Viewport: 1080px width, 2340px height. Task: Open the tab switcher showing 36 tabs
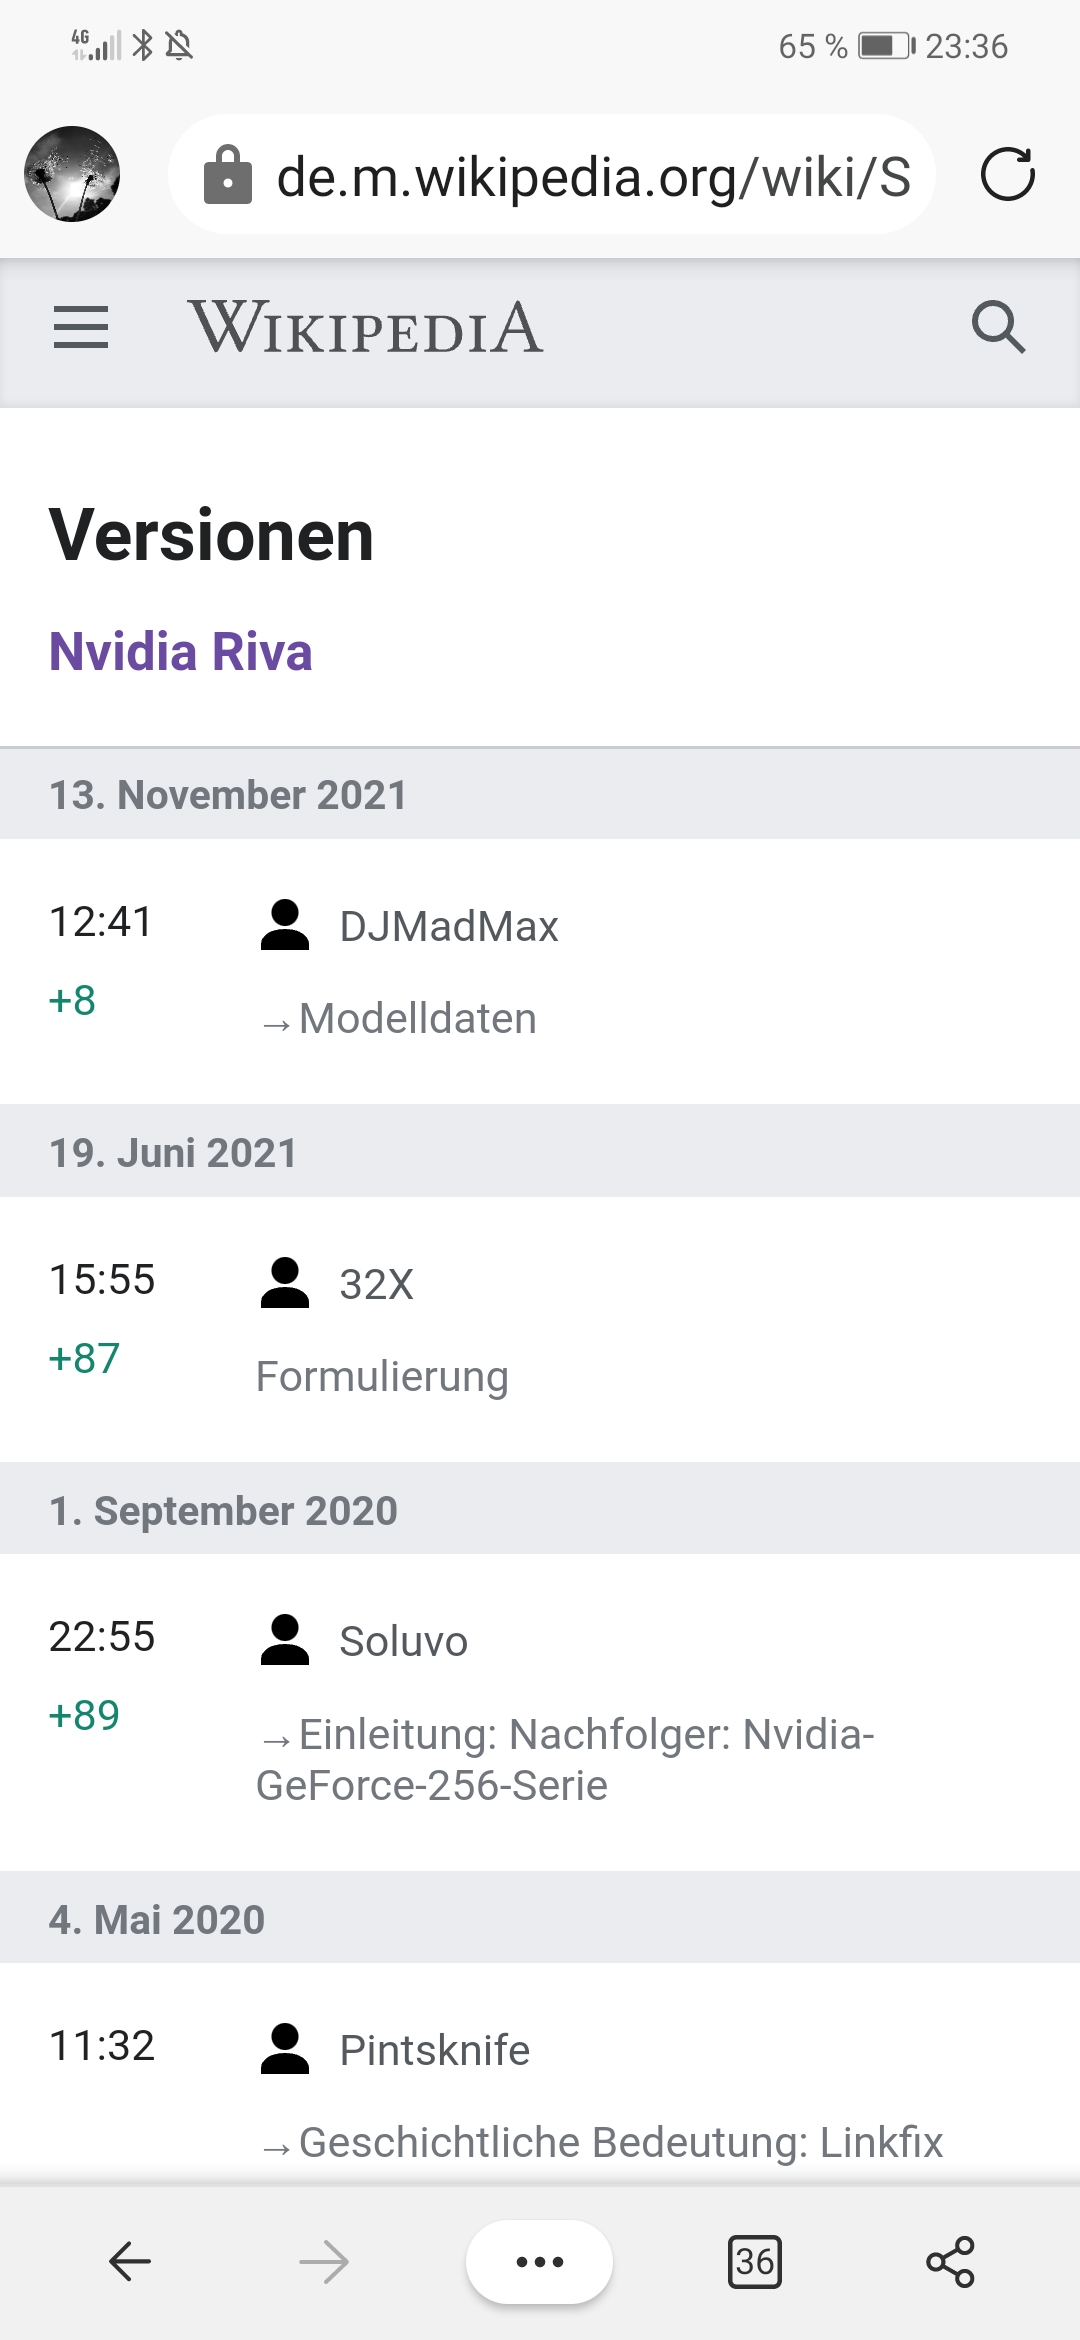pyautogui.click(x=755, y=2261)
